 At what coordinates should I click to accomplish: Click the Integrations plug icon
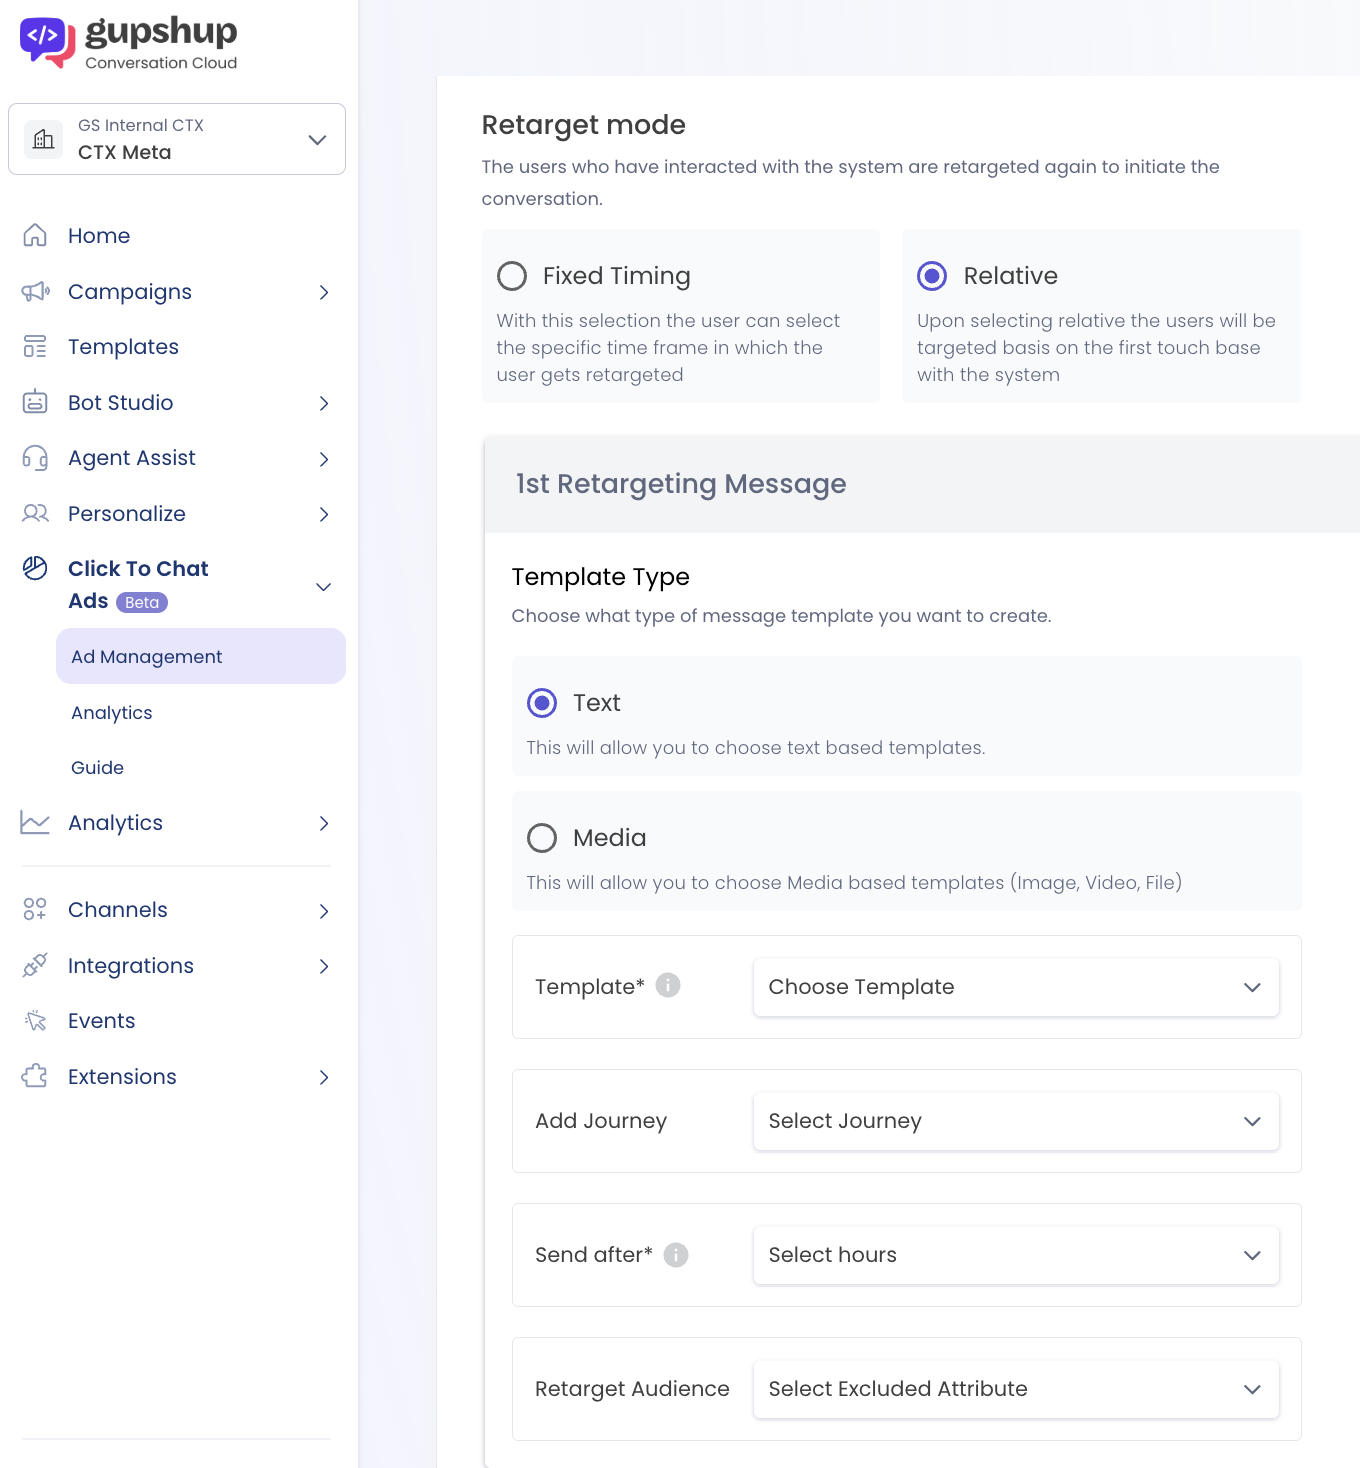(x=35, y=965)
